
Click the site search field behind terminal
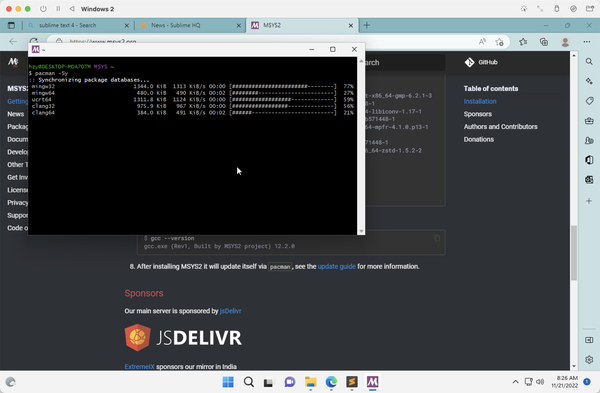click(405, 62)
